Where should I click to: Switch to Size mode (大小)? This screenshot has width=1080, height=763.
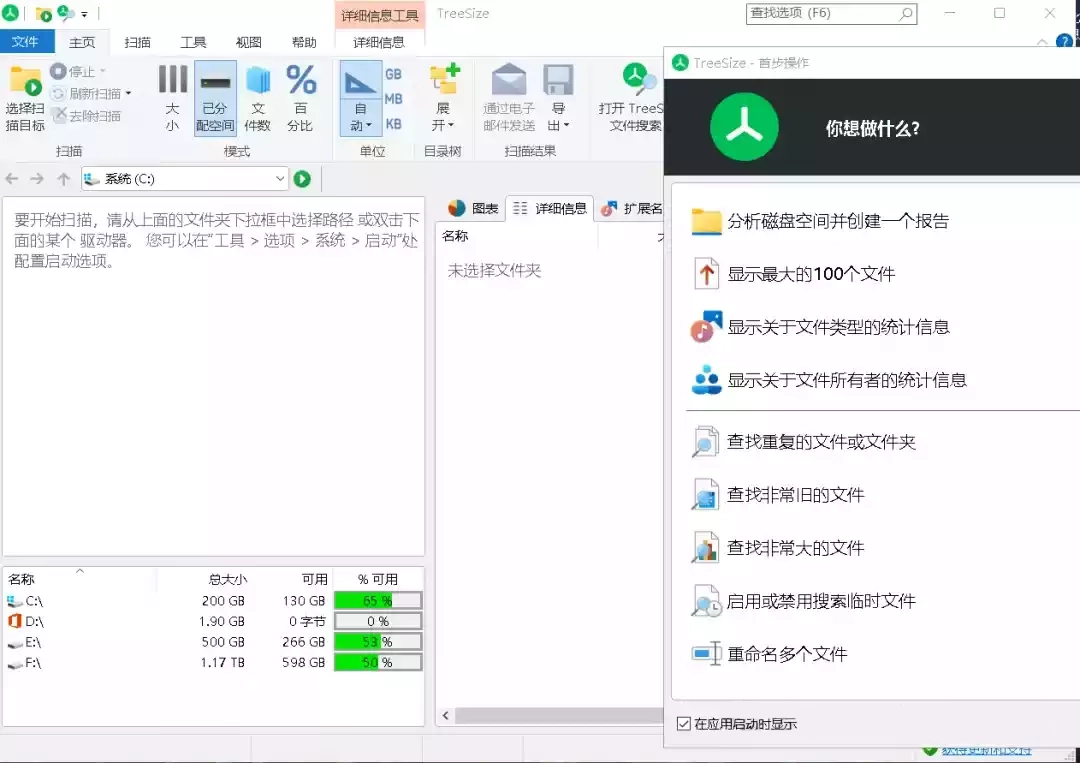172,98
